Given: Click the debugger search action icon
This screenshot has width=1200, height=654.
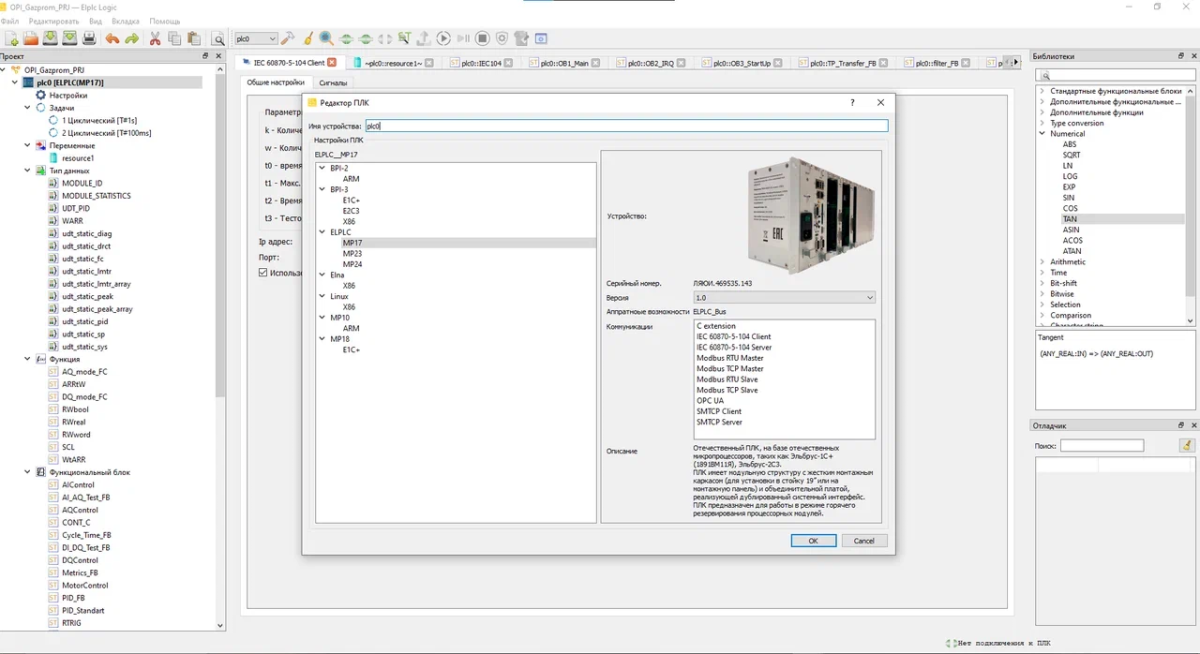Looking at the screenshot, I should tap(1186, 446).
